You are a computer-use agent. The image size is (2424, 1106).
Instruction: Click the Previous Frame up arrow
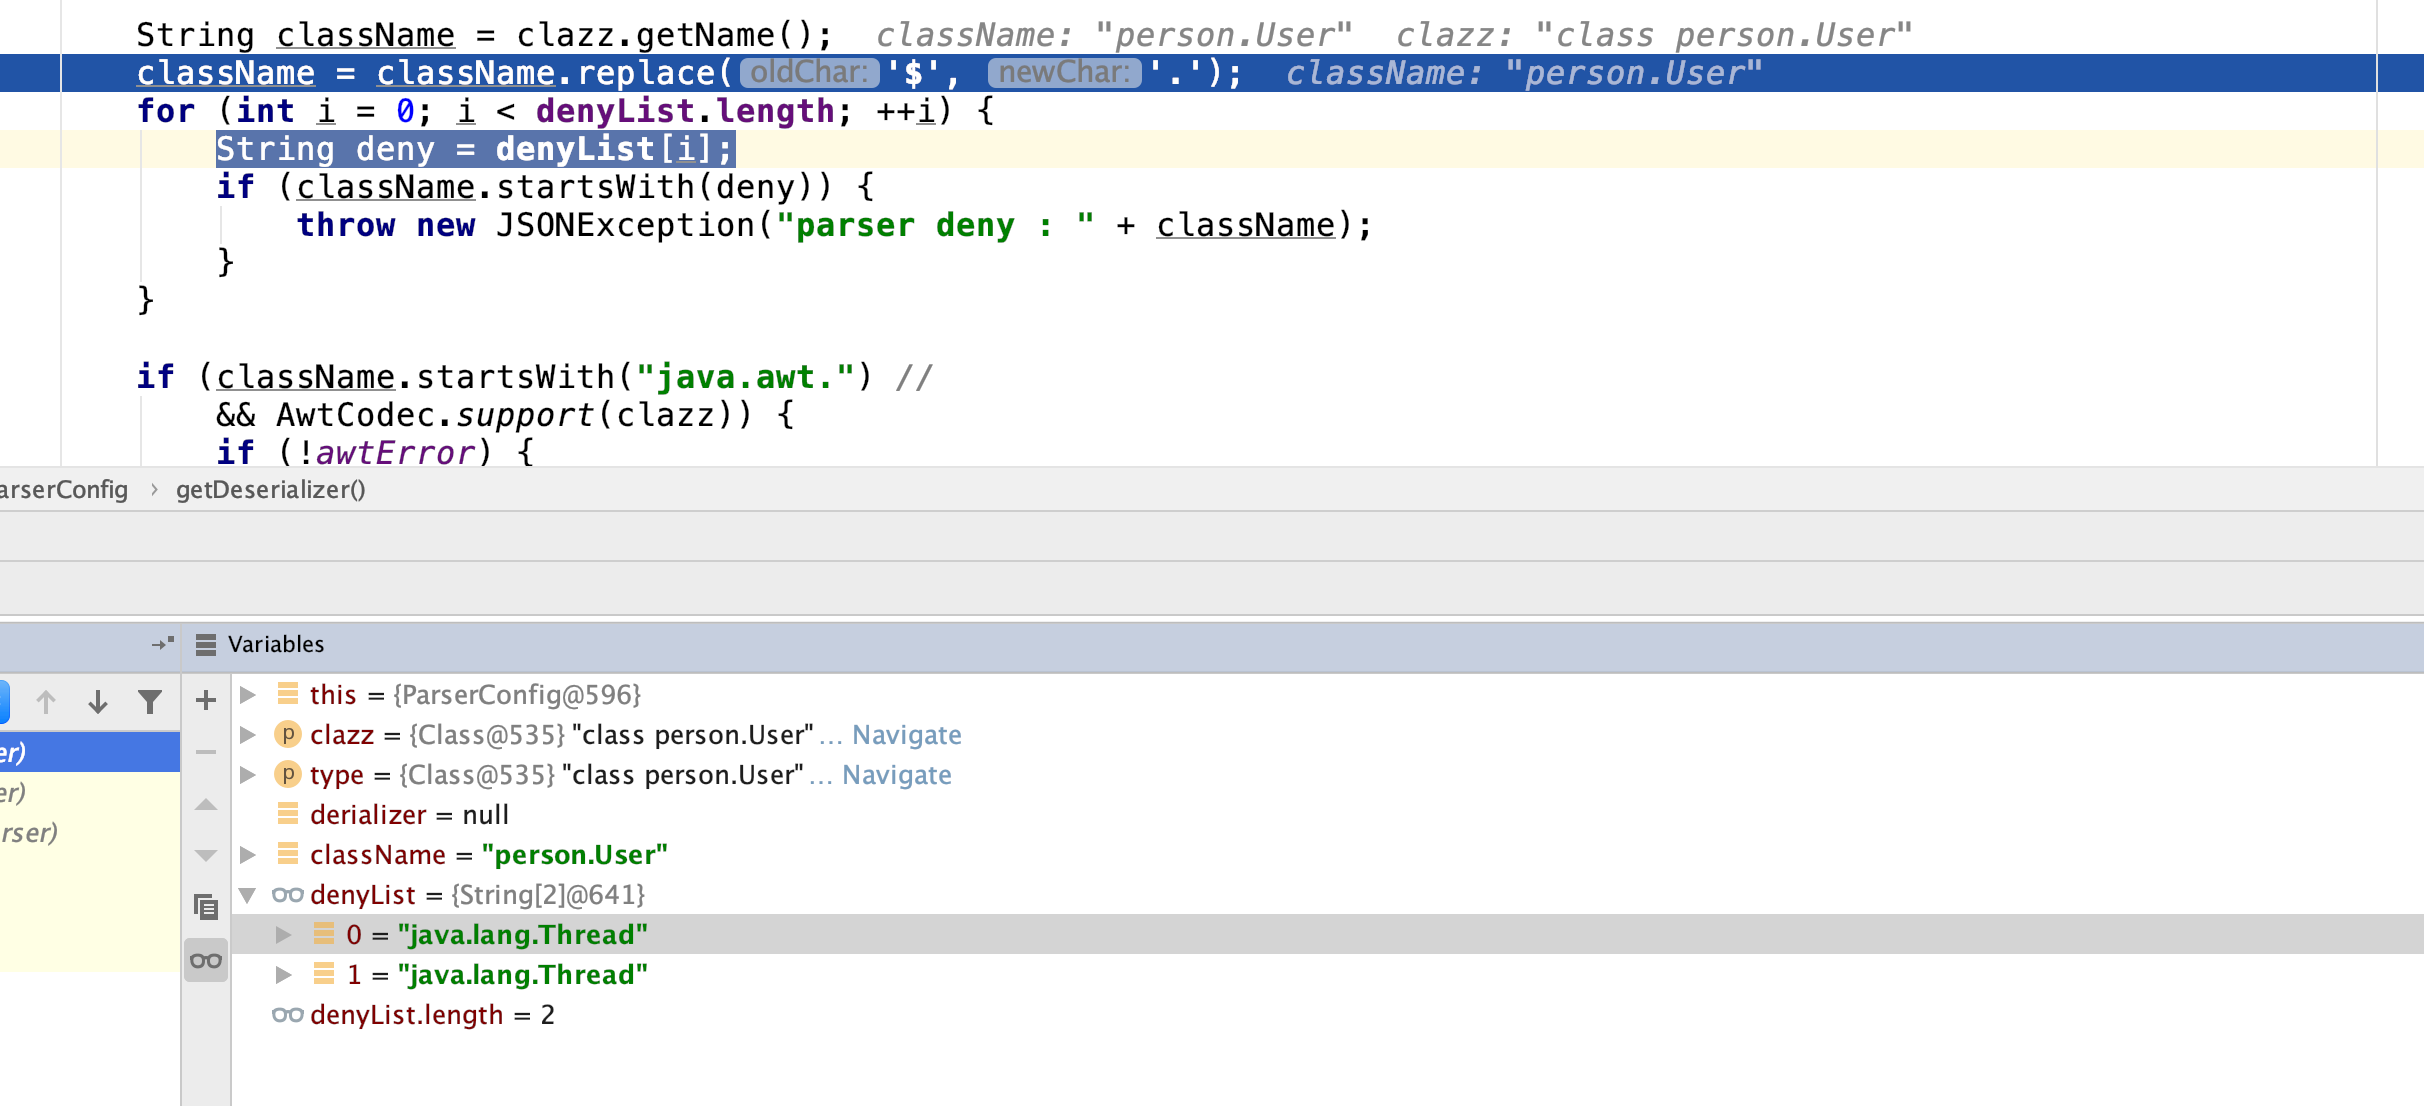pos(46,702)
